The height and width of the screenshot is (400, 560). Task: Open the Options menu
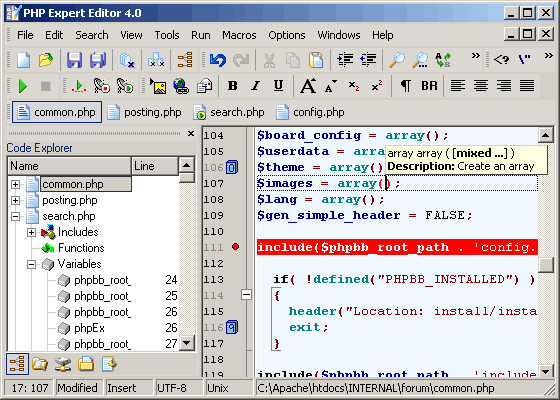click(x=287, y=35)
